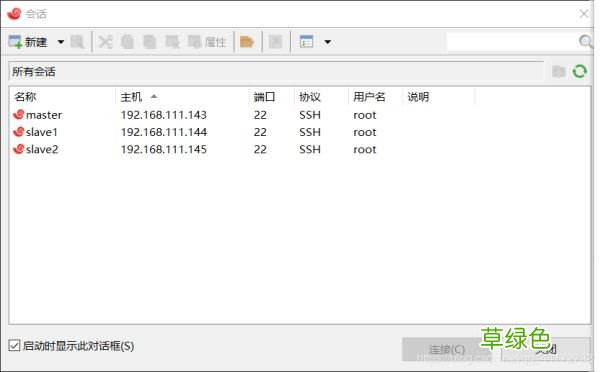This screenshot has width=600, height=372.
Task: Click the greyed shortcut icon after folder
Action: tap(276, 42)
